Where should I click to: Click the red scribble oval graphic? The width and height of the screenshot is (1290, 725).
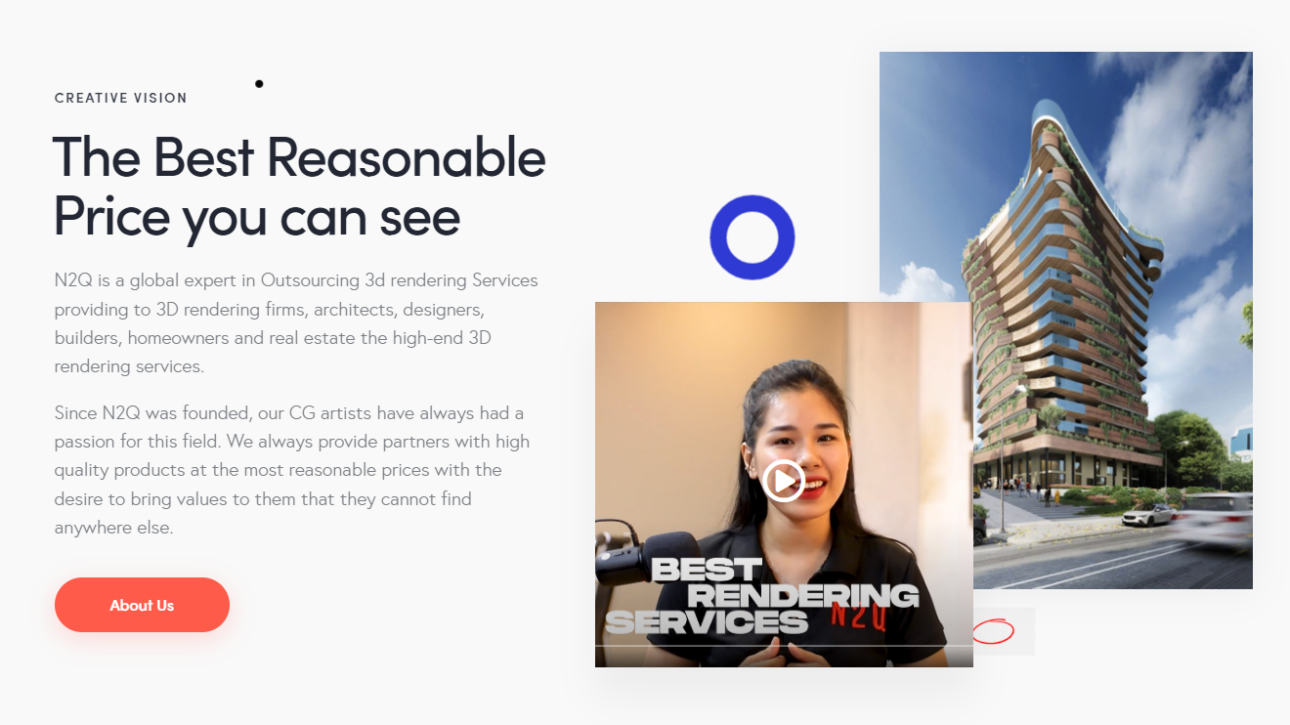(994, 631)
